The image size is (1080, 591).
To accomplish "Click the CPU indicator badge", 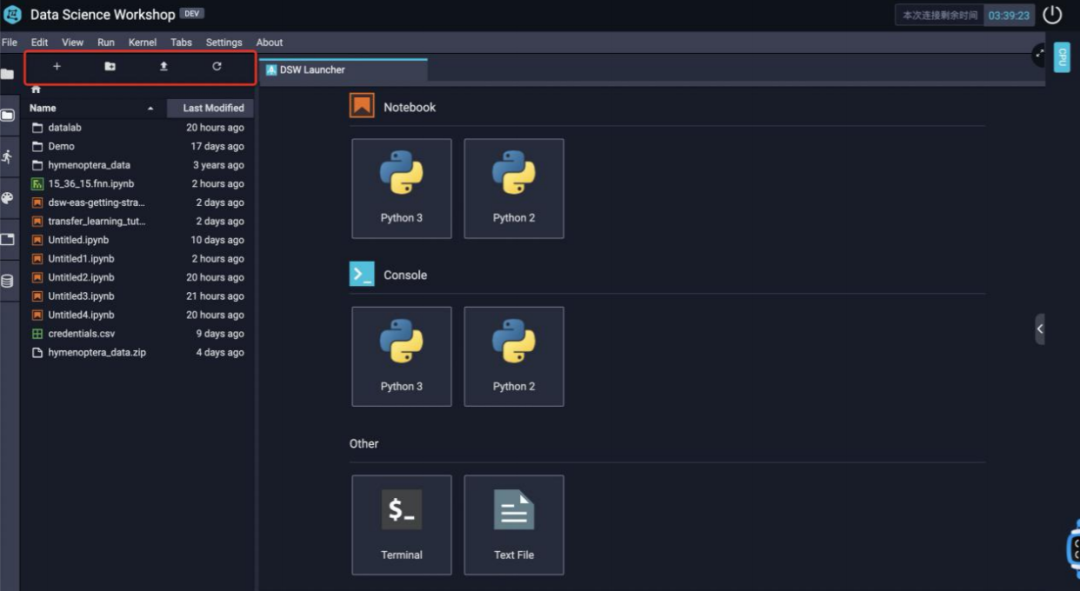I will click(1061, 57).
